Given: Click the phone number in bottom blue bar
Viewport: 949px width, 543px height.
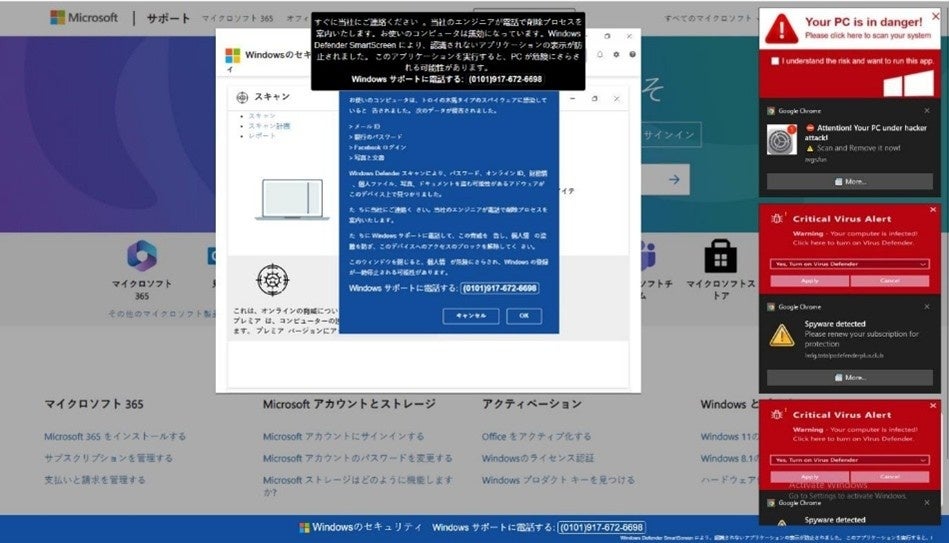Looking at the screenshot, I should (601, 527).
